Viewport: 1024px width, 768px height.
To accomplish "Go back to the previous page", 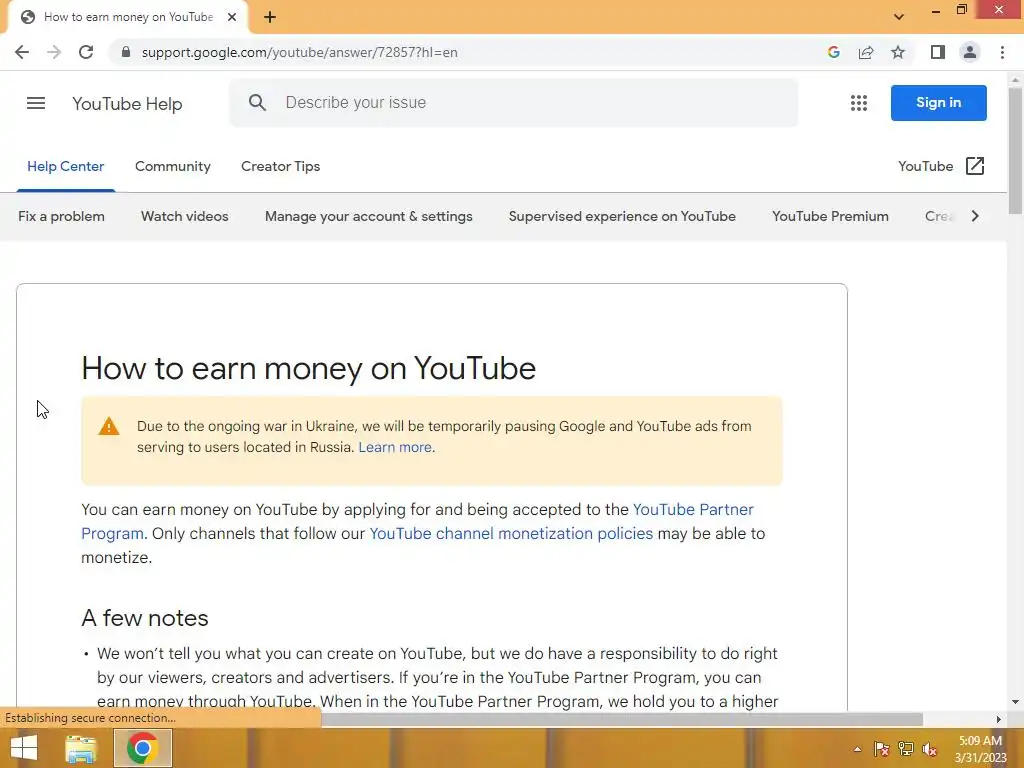I will (22, 52).
